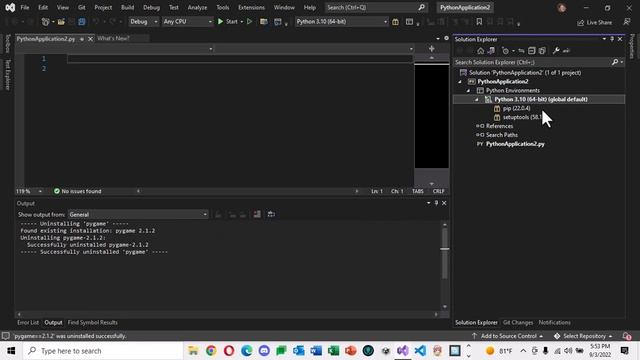640x360 pixels.
Task: Click Sync with Active Document icon
Action: [x=521, y=51]
